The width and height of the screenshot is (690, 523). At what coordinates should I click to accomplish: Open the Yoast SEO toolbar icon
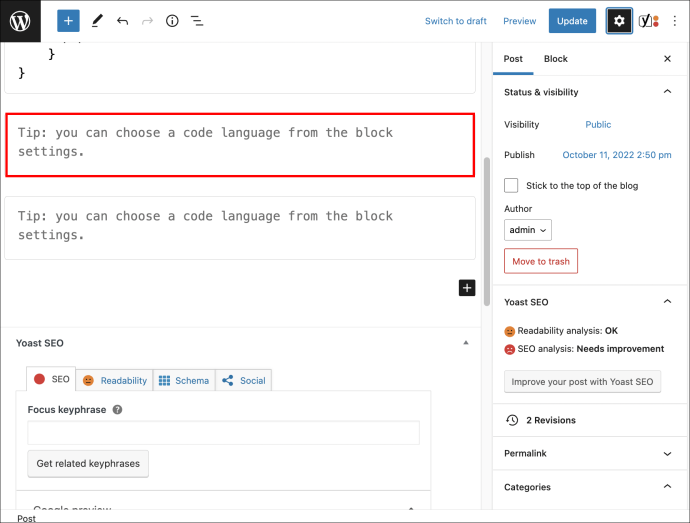point(649,21)
